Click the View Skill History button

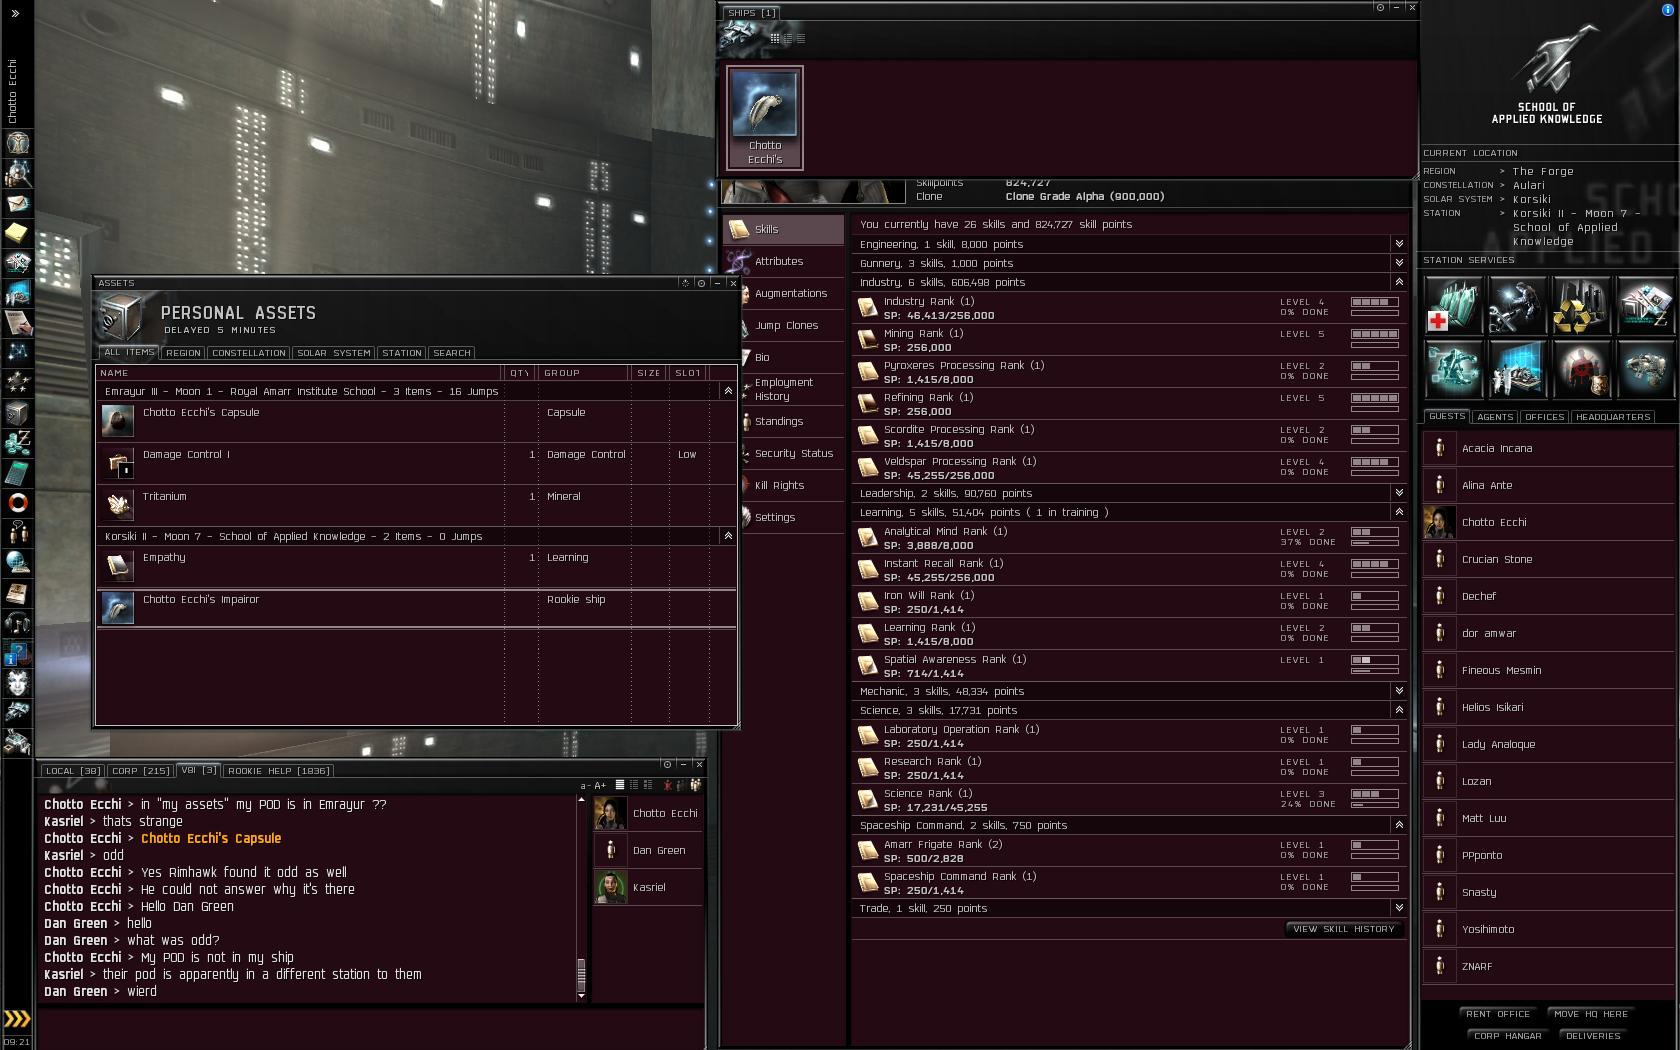pyautogui.click(x=1344, y=929)
